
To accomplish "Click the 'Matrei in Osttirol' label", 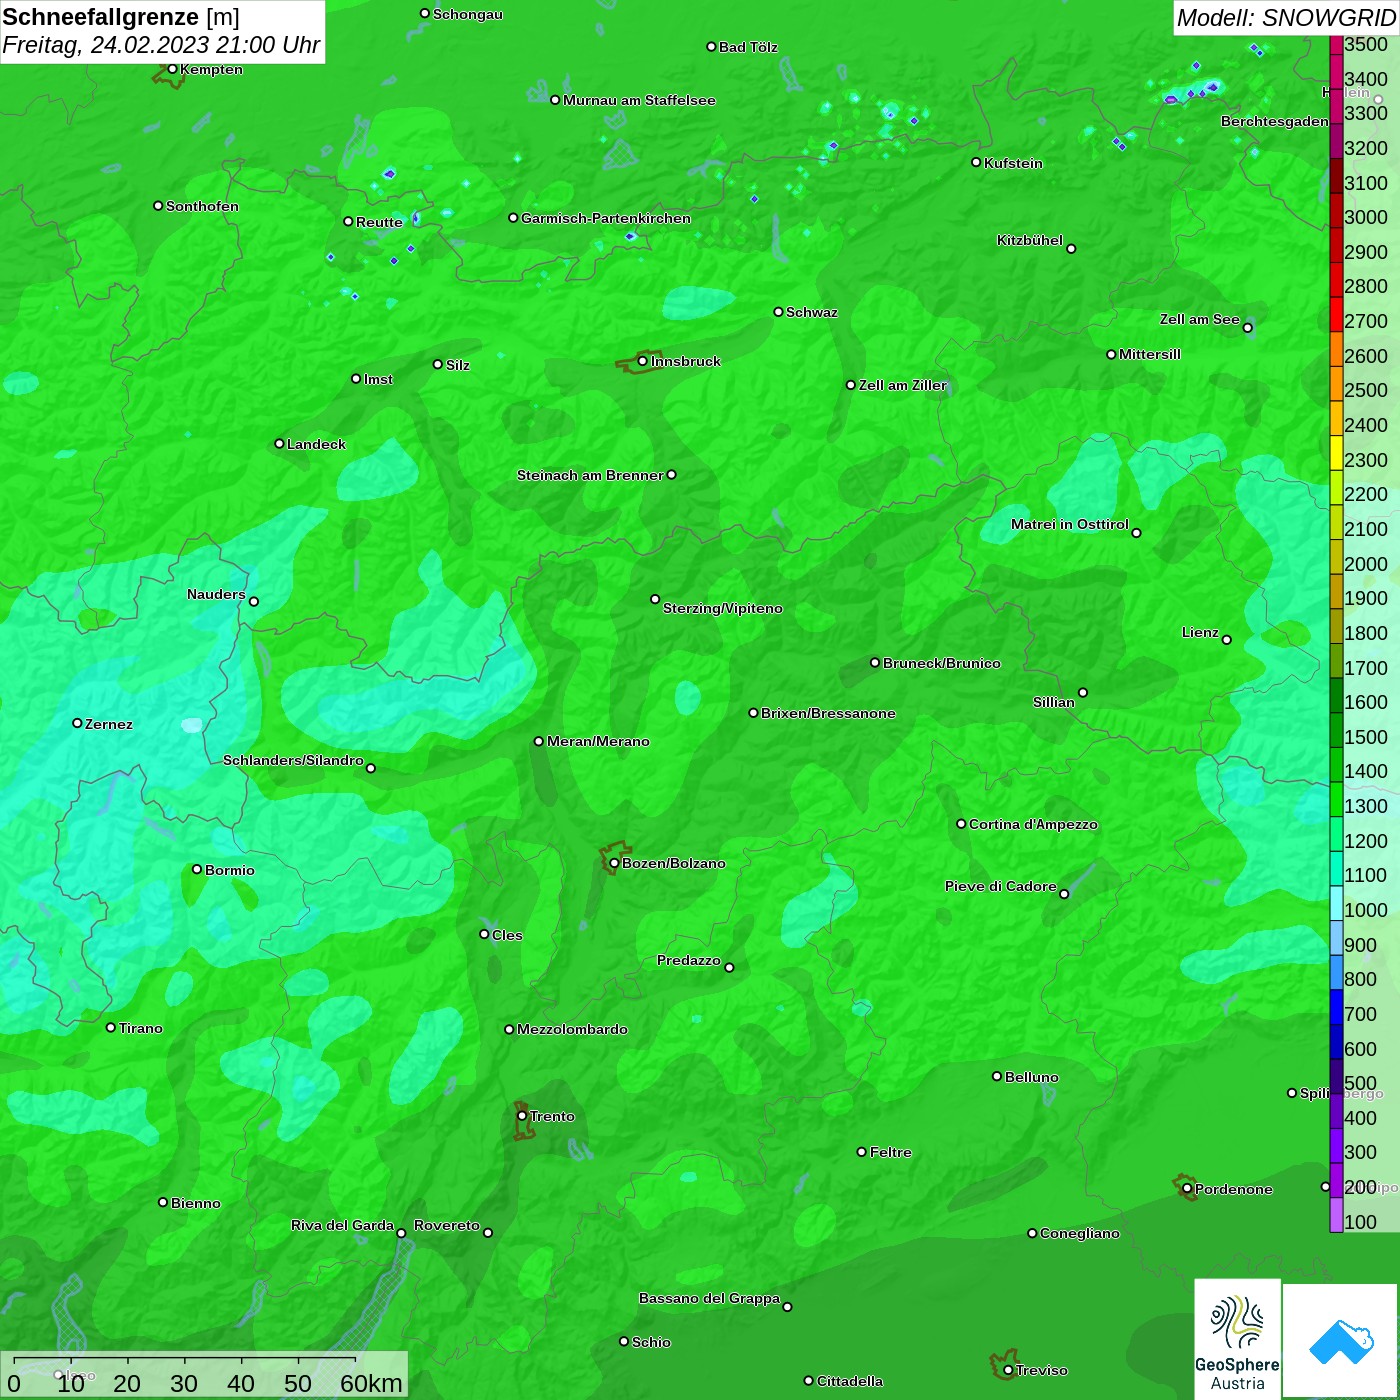I will click(x=1070, y=524).
